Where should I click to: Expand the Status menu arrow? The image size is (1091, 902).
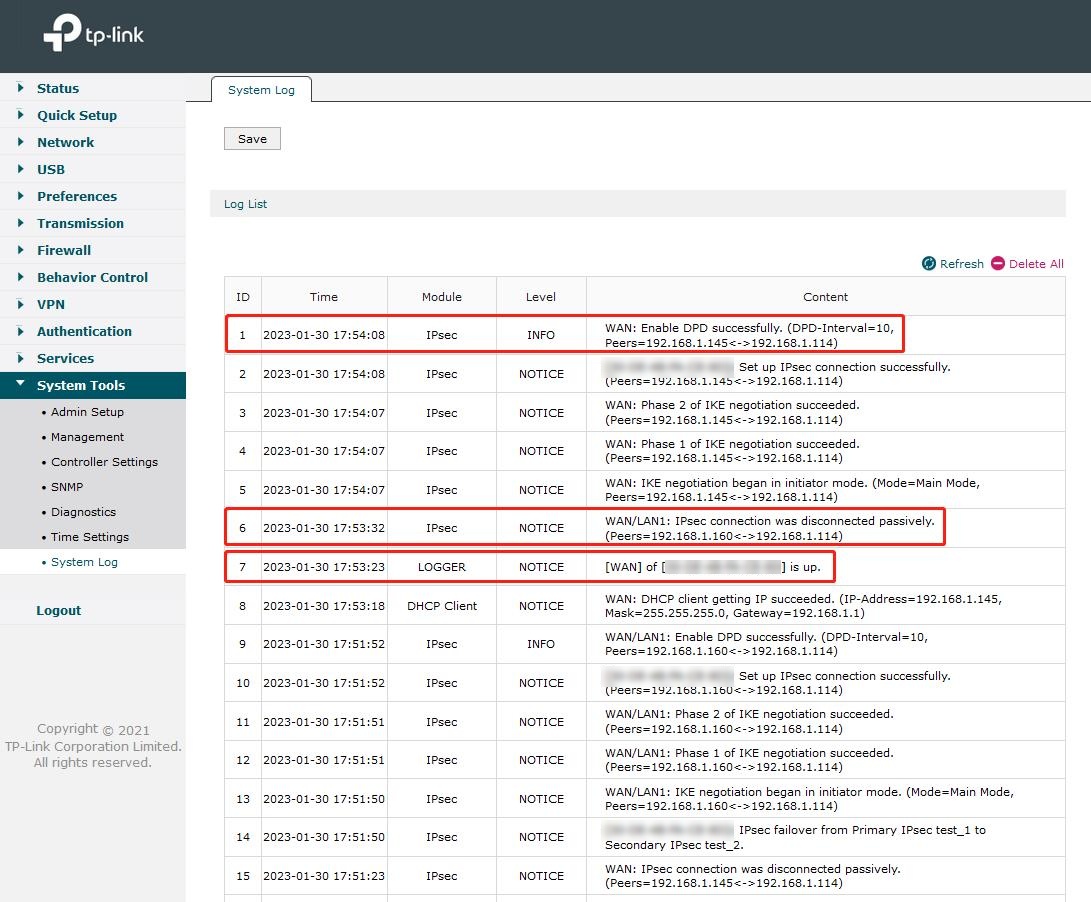click(x=20, y=88)
